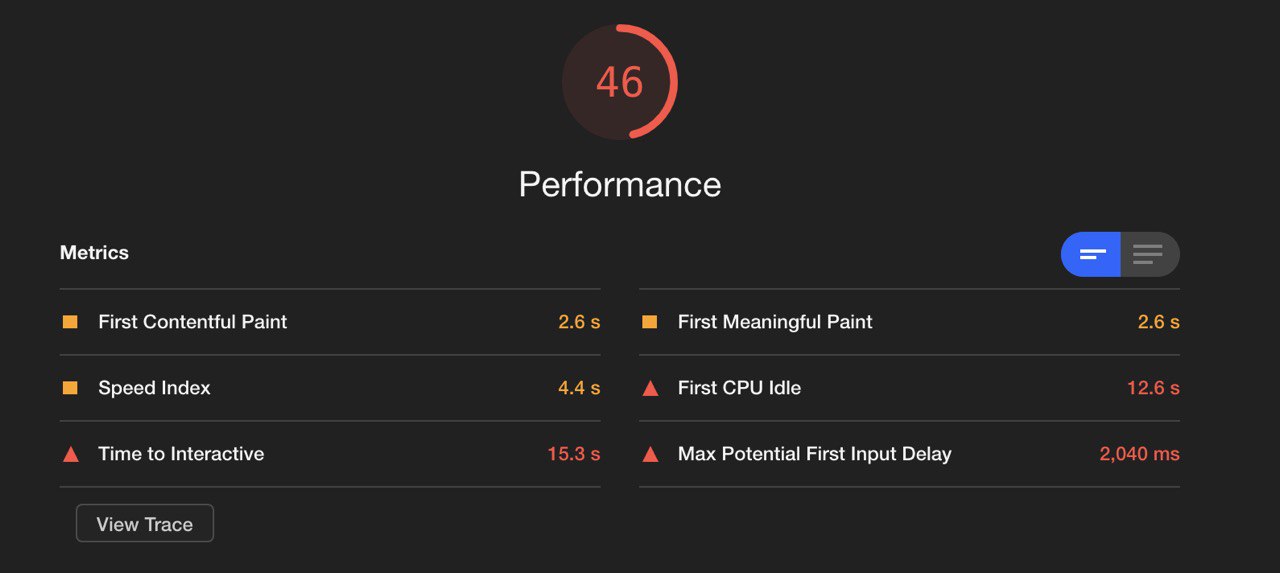Expand the First CPU Idle metric row

coord(910,388)
